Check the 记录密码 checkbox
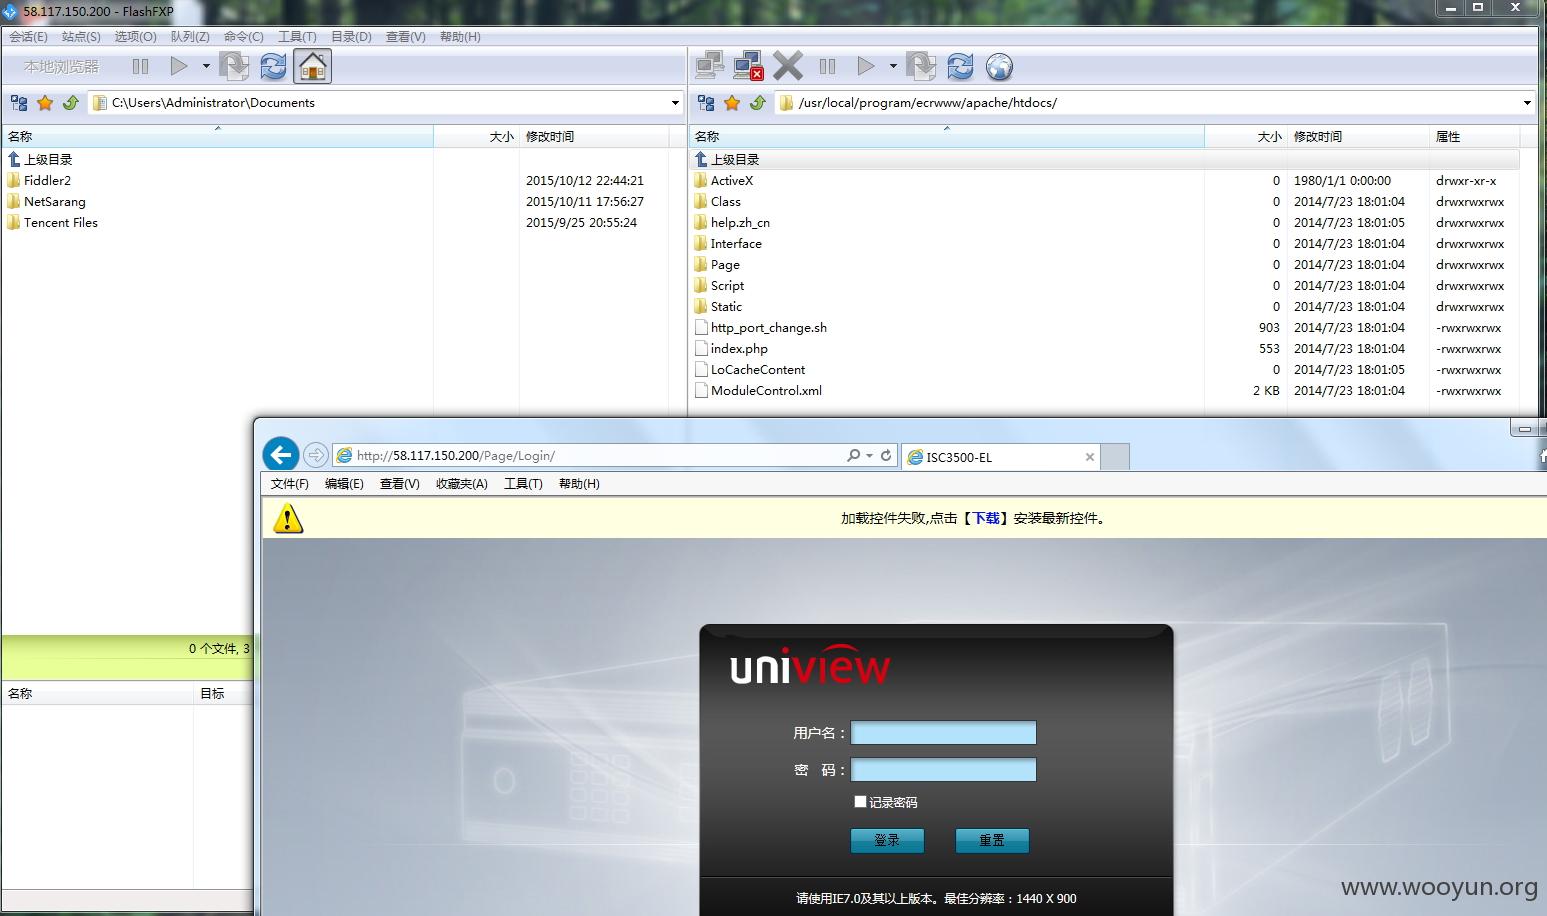1547x916 pixels. pyautogui.click(x=860, y=801)
